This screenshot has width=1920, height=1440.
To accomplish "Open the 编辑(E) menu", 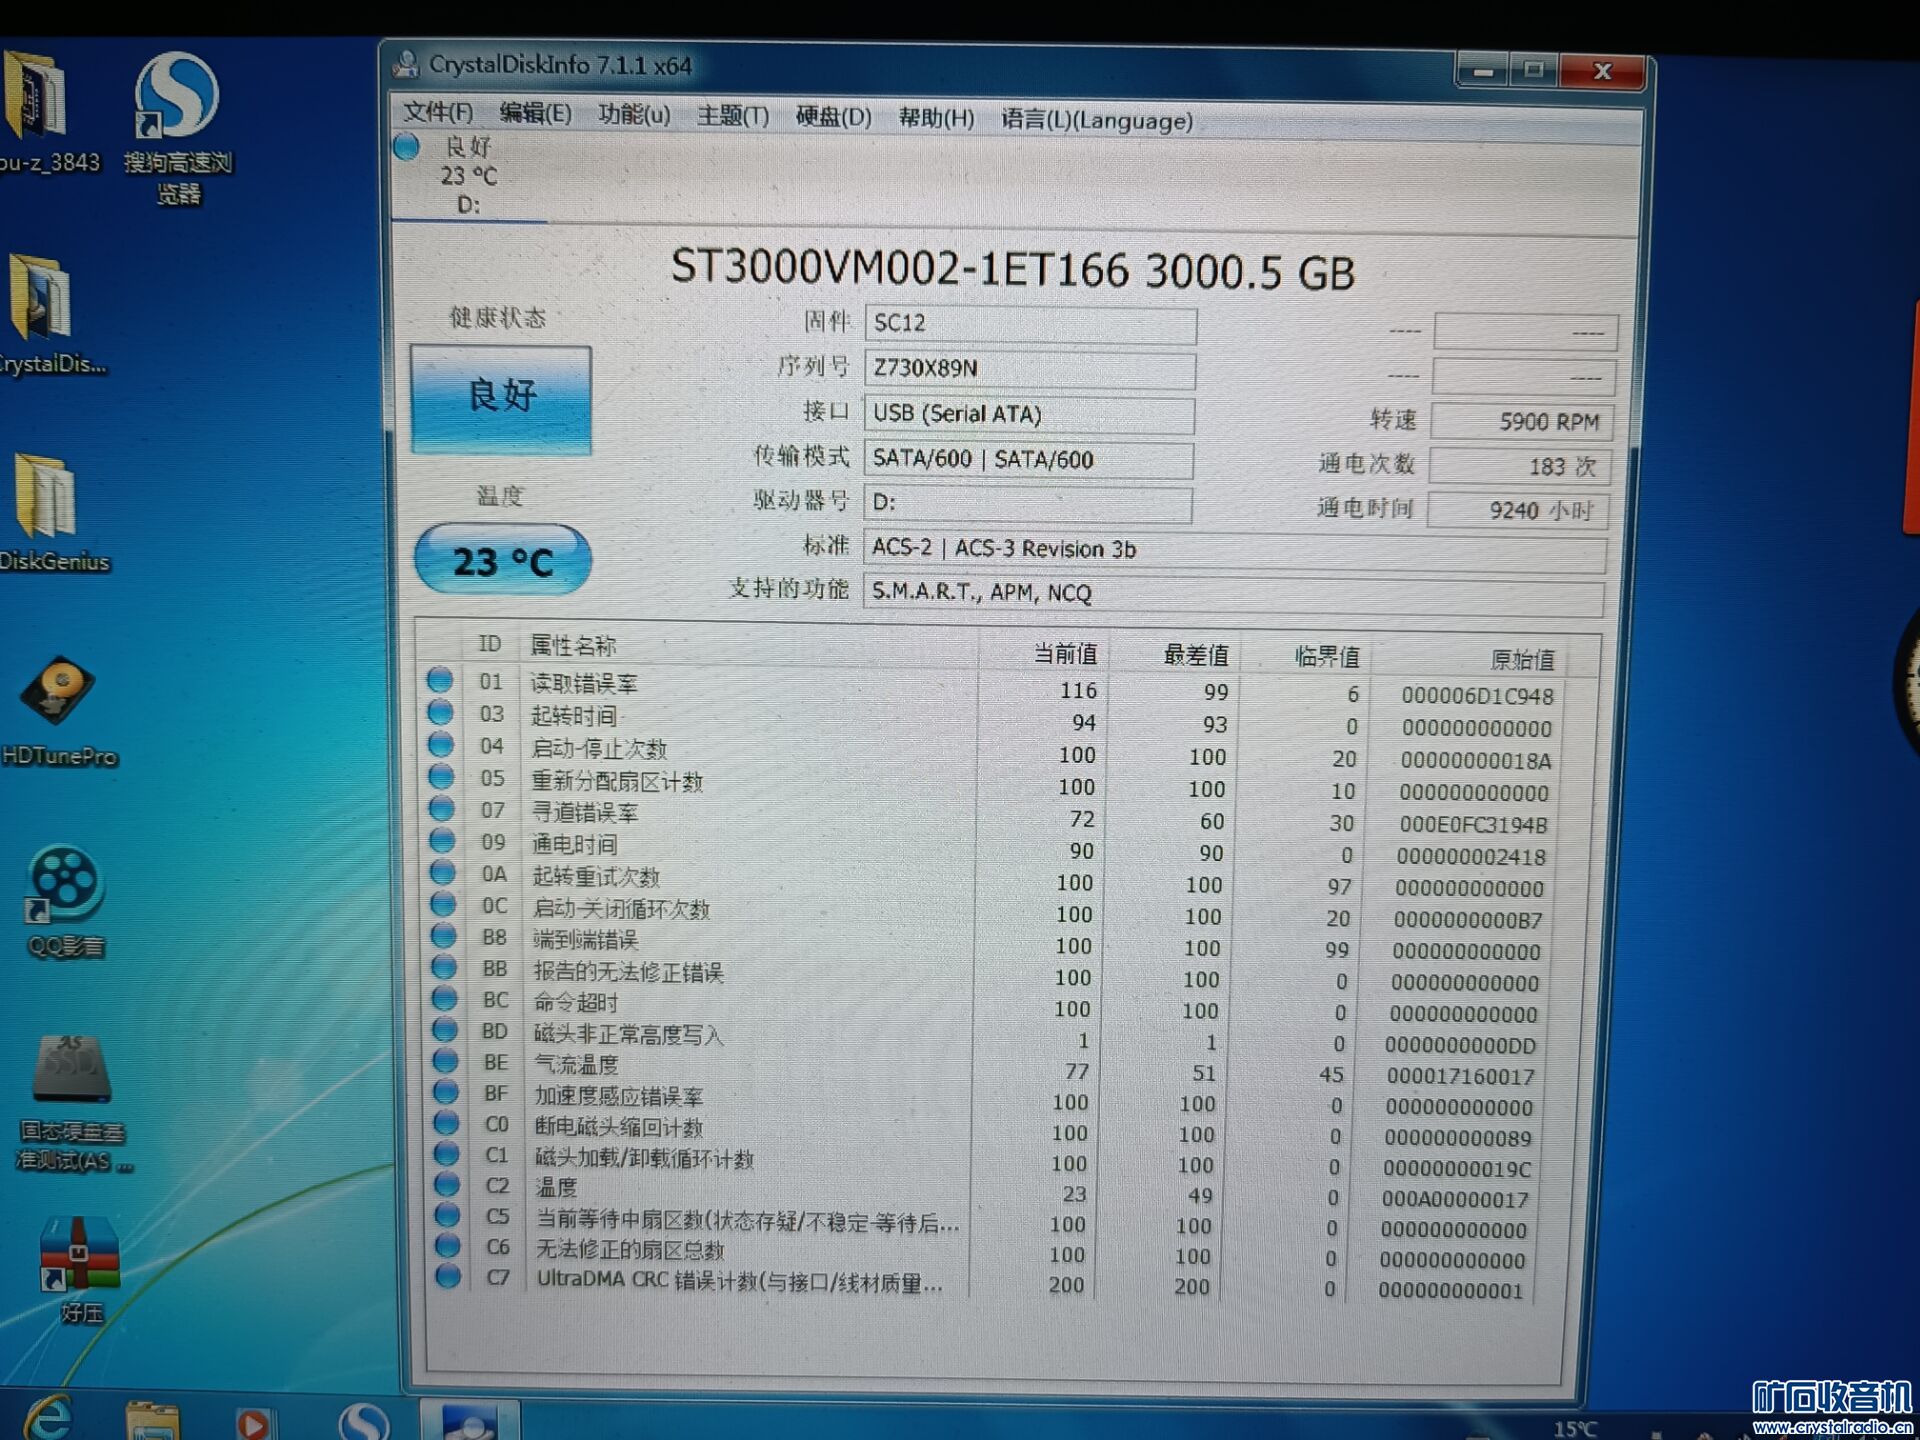I will (535, 113).
